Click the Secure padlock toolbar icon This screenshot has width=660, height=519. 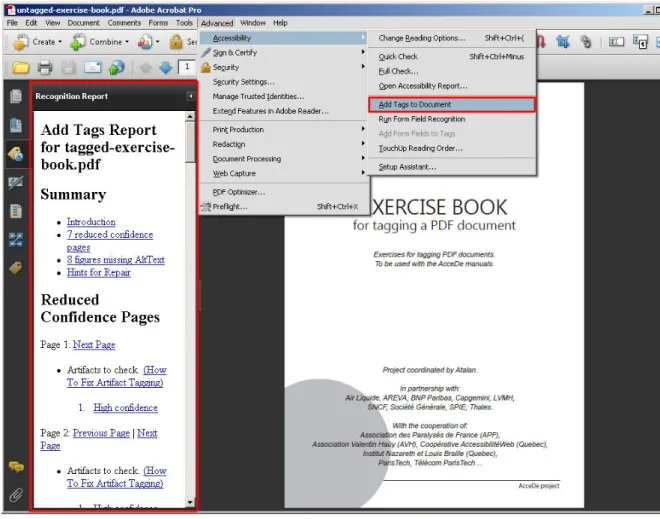[176, 42]
